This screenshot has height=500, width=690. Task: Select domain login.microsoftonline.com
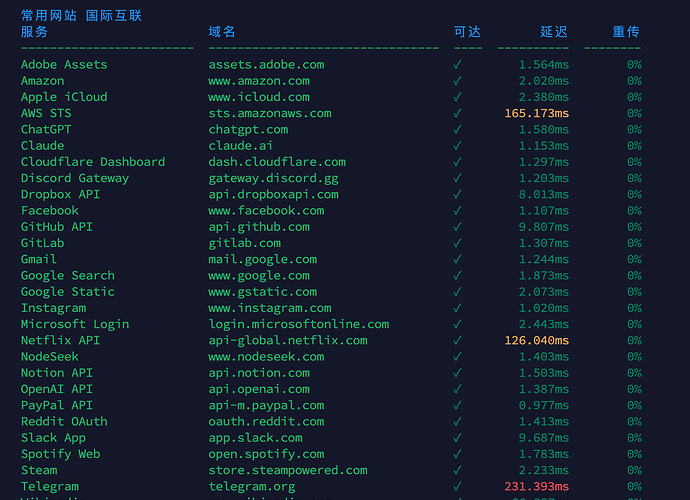coord(299,325)
